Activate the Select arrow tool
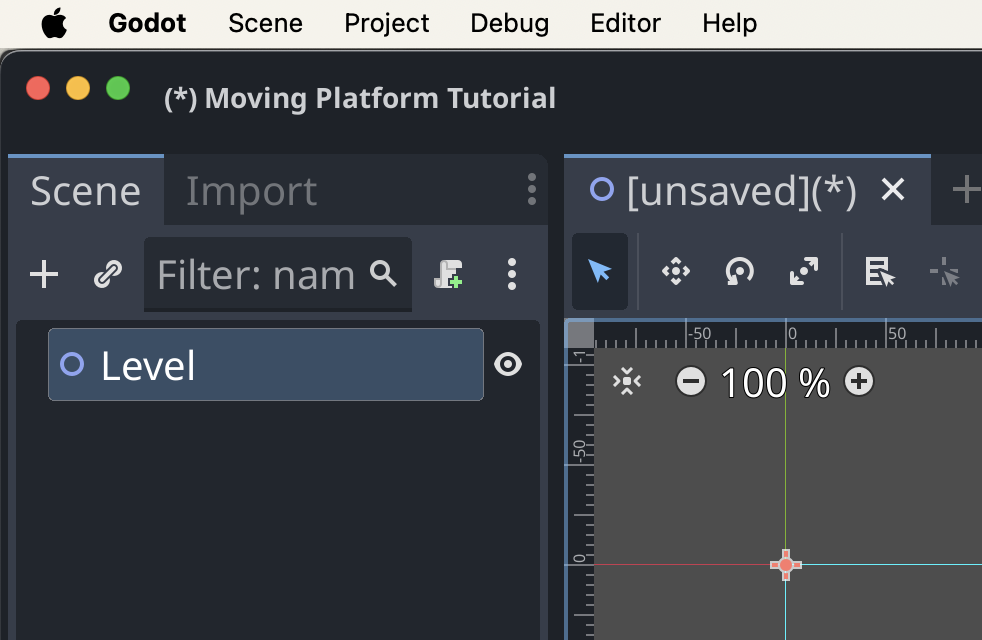 (x=600, y=271)
